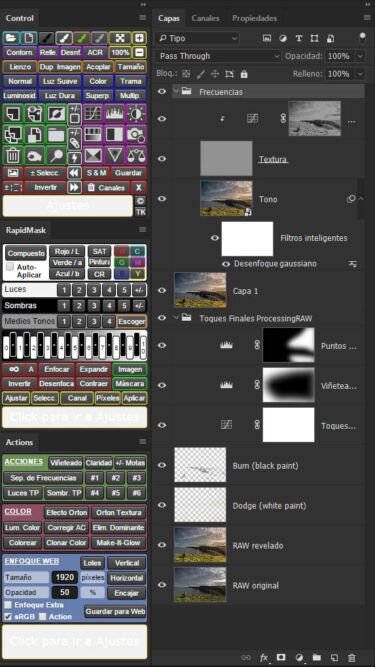Collapse the Frecuencias group
375x667 pixels.
coord(176,91)
